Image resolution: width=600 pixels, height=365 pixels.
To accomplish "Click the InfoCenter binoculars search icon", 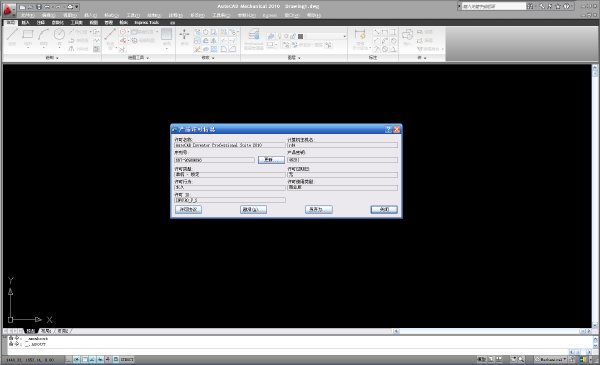I will 530,6.
